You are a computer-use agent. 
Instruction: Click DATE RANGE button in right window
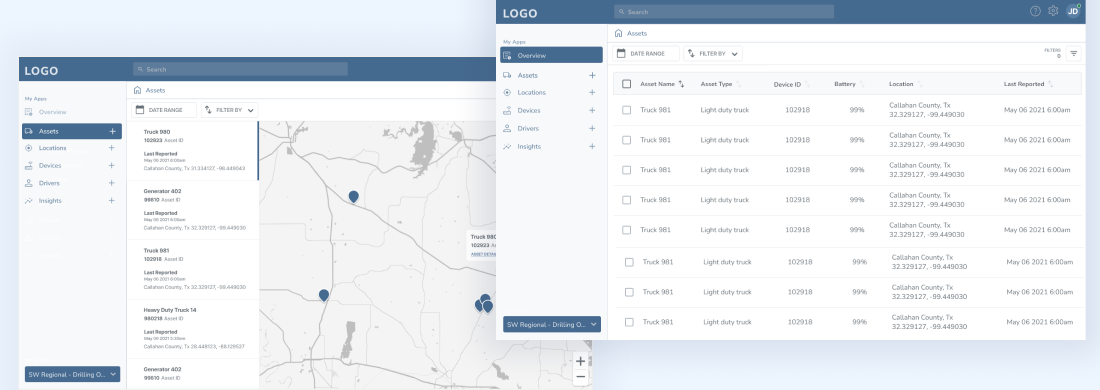point(646,53)
